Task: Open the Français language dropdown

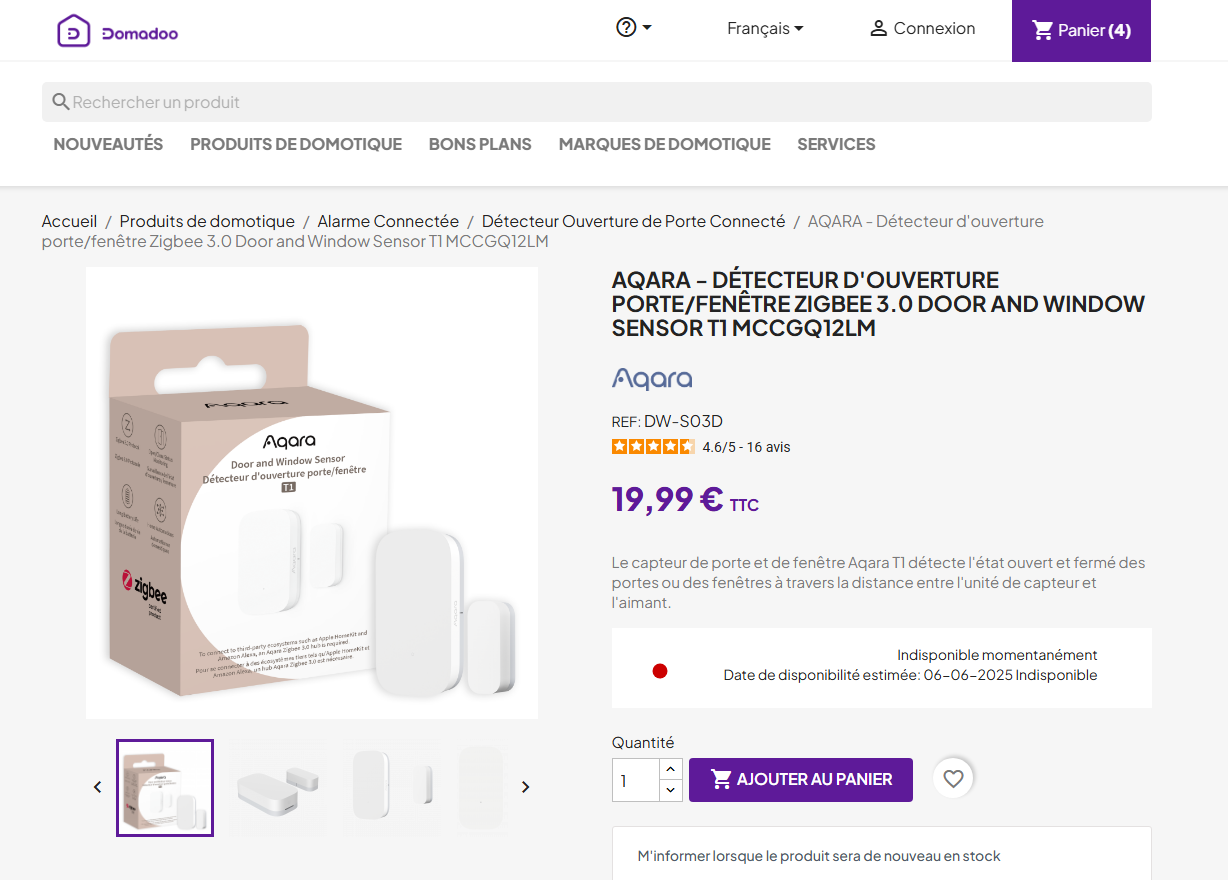Action: 765,29
